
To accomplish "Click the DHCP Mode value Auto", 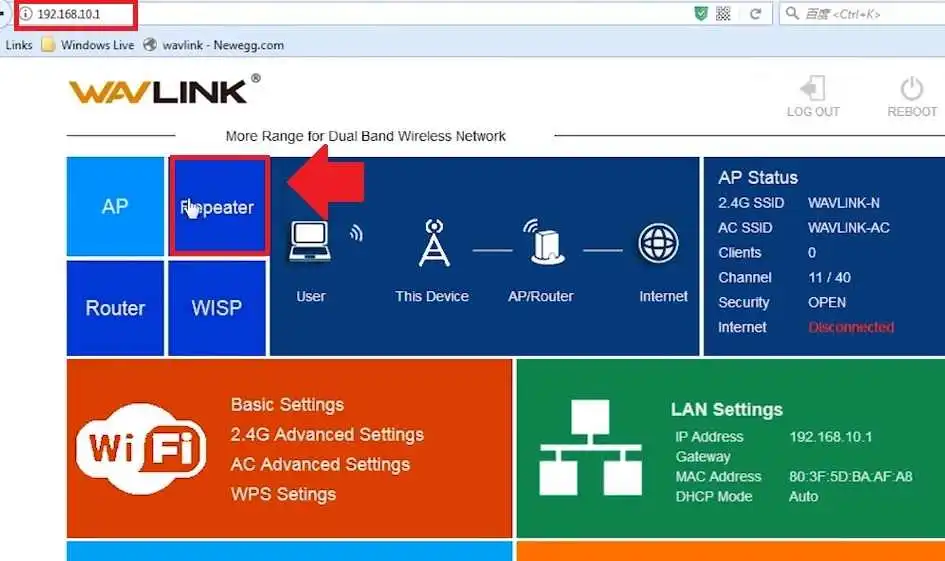I will coord(803,497).
